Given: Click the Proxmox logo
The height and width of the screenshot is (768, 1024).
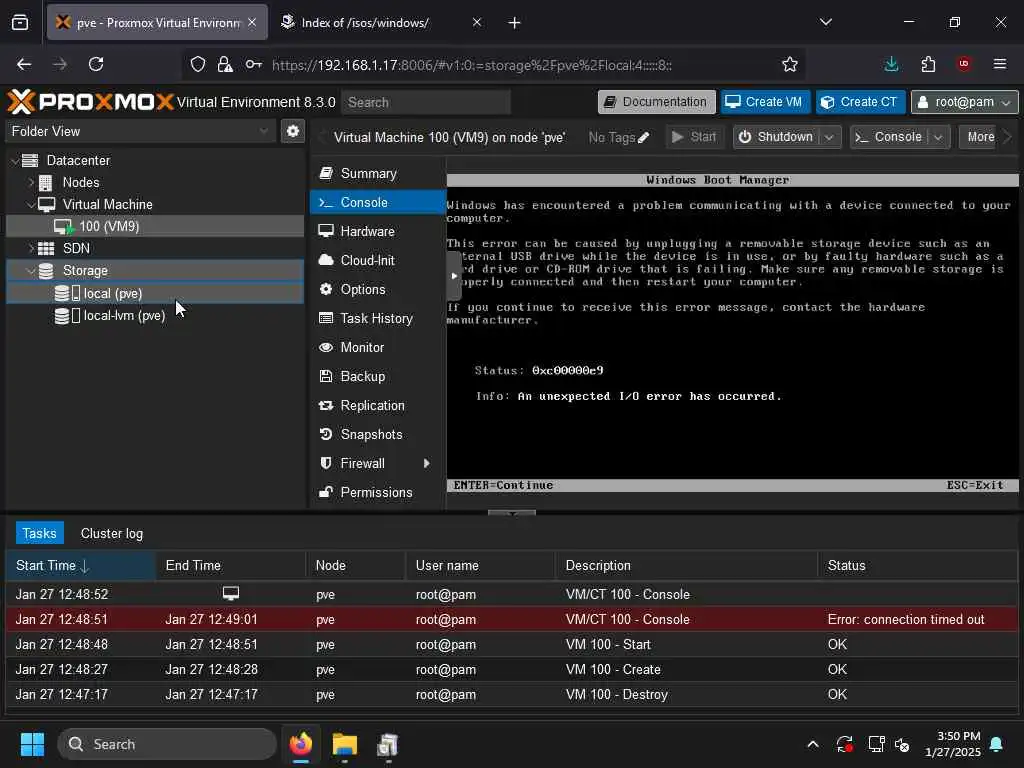Looking at the screenshot, I should [x=90, y=102].
